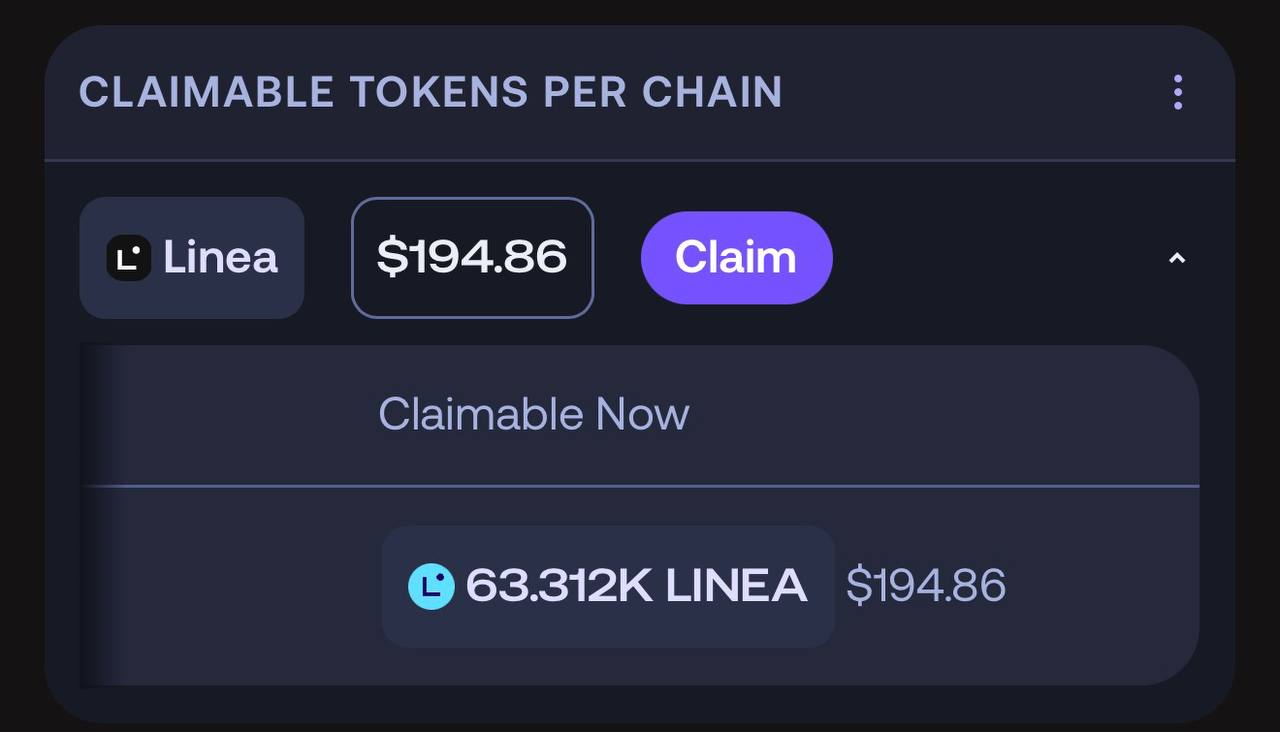The image size is (1280, 732).
Task: Click the word LINEA in the token chip
Action: tap(736, 586)
